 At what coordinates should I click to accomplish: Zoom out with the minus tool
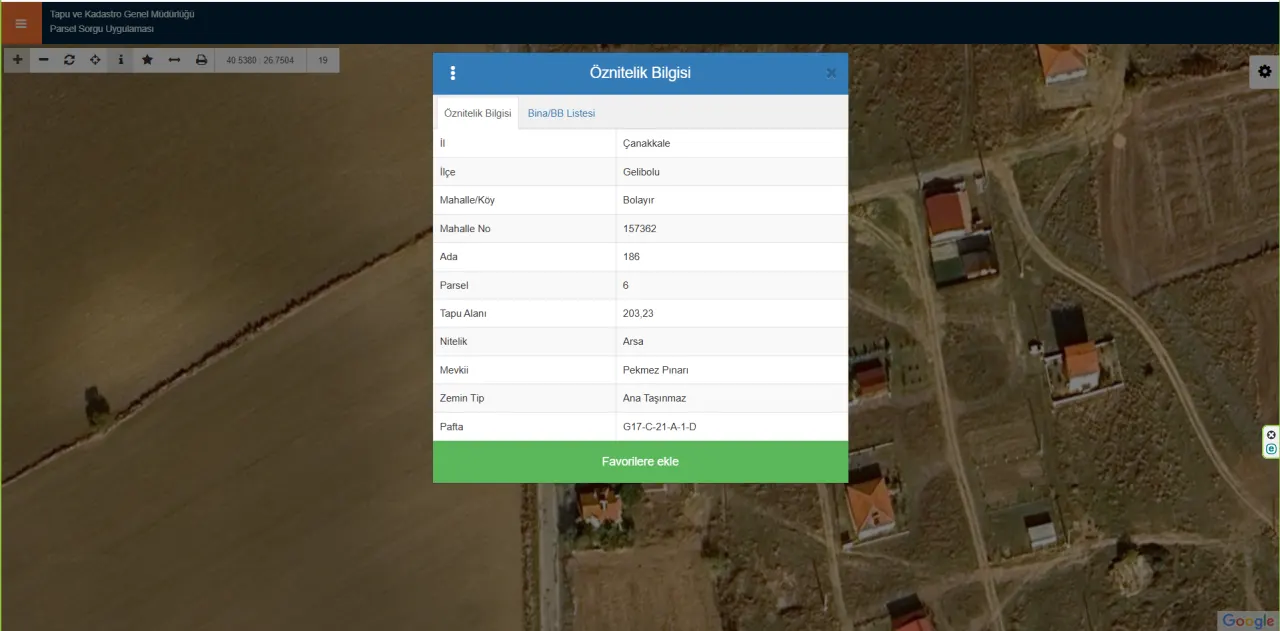[43, 60]
